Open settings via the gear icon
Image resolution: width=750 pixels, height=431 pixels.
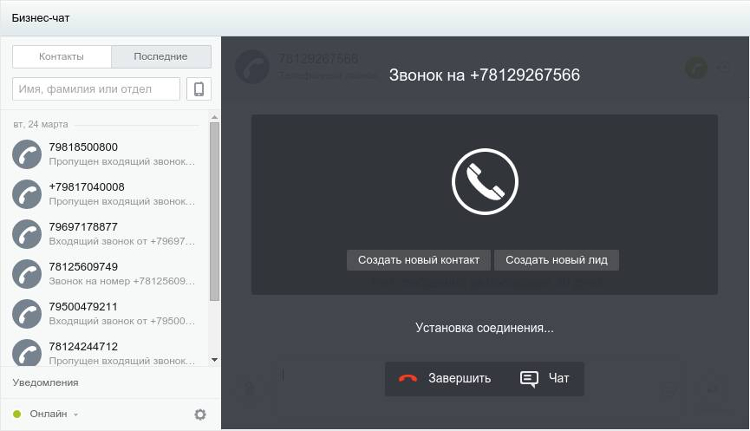point(200,414)
